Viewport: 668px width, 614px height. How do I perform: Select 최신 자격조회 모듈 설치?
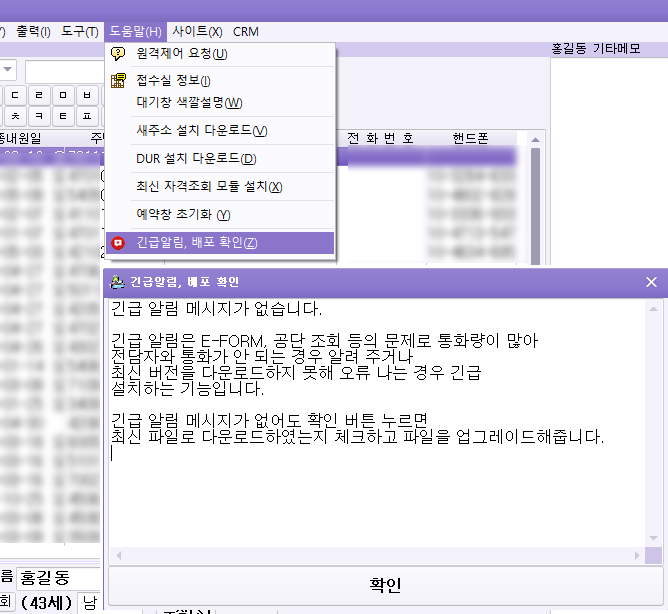pyautogui.click(x=209, y=186)
